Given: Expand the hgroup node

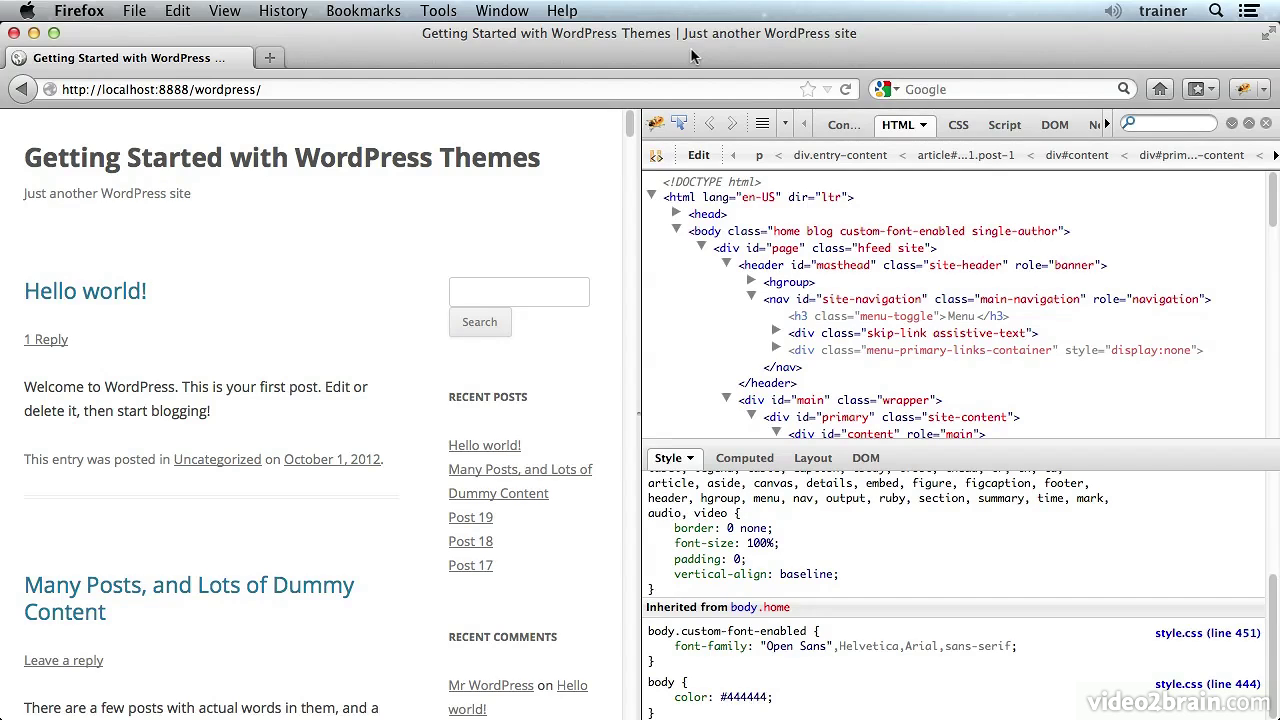Looking at the screenshot, I should click(x=752, y=281).
